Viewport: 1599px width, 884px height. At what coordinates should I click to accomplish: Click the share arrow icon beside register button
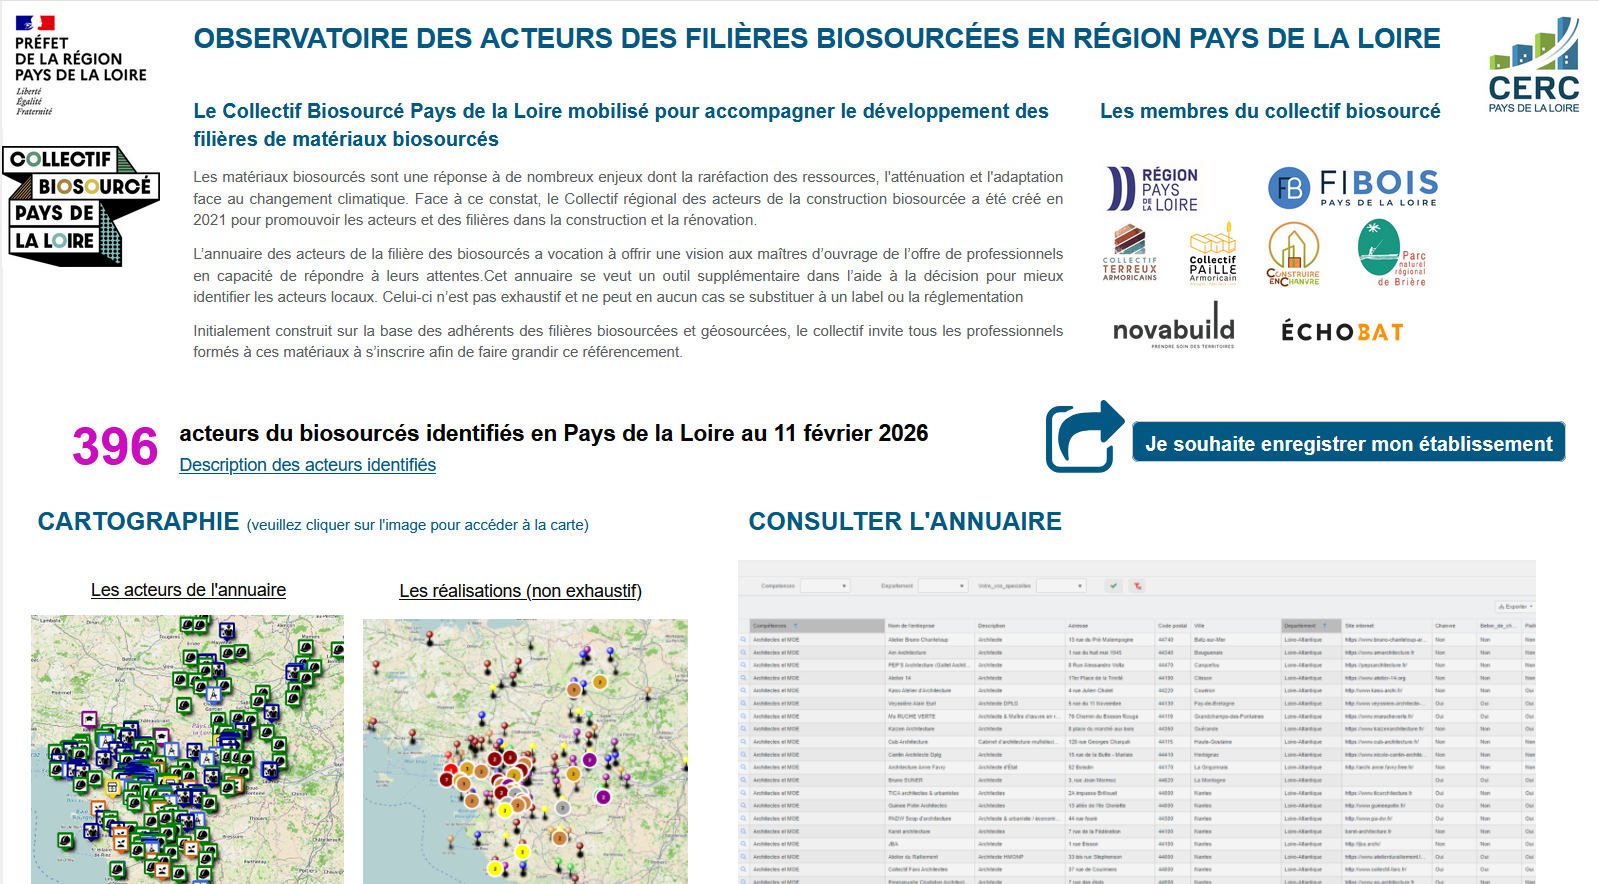1084,437
